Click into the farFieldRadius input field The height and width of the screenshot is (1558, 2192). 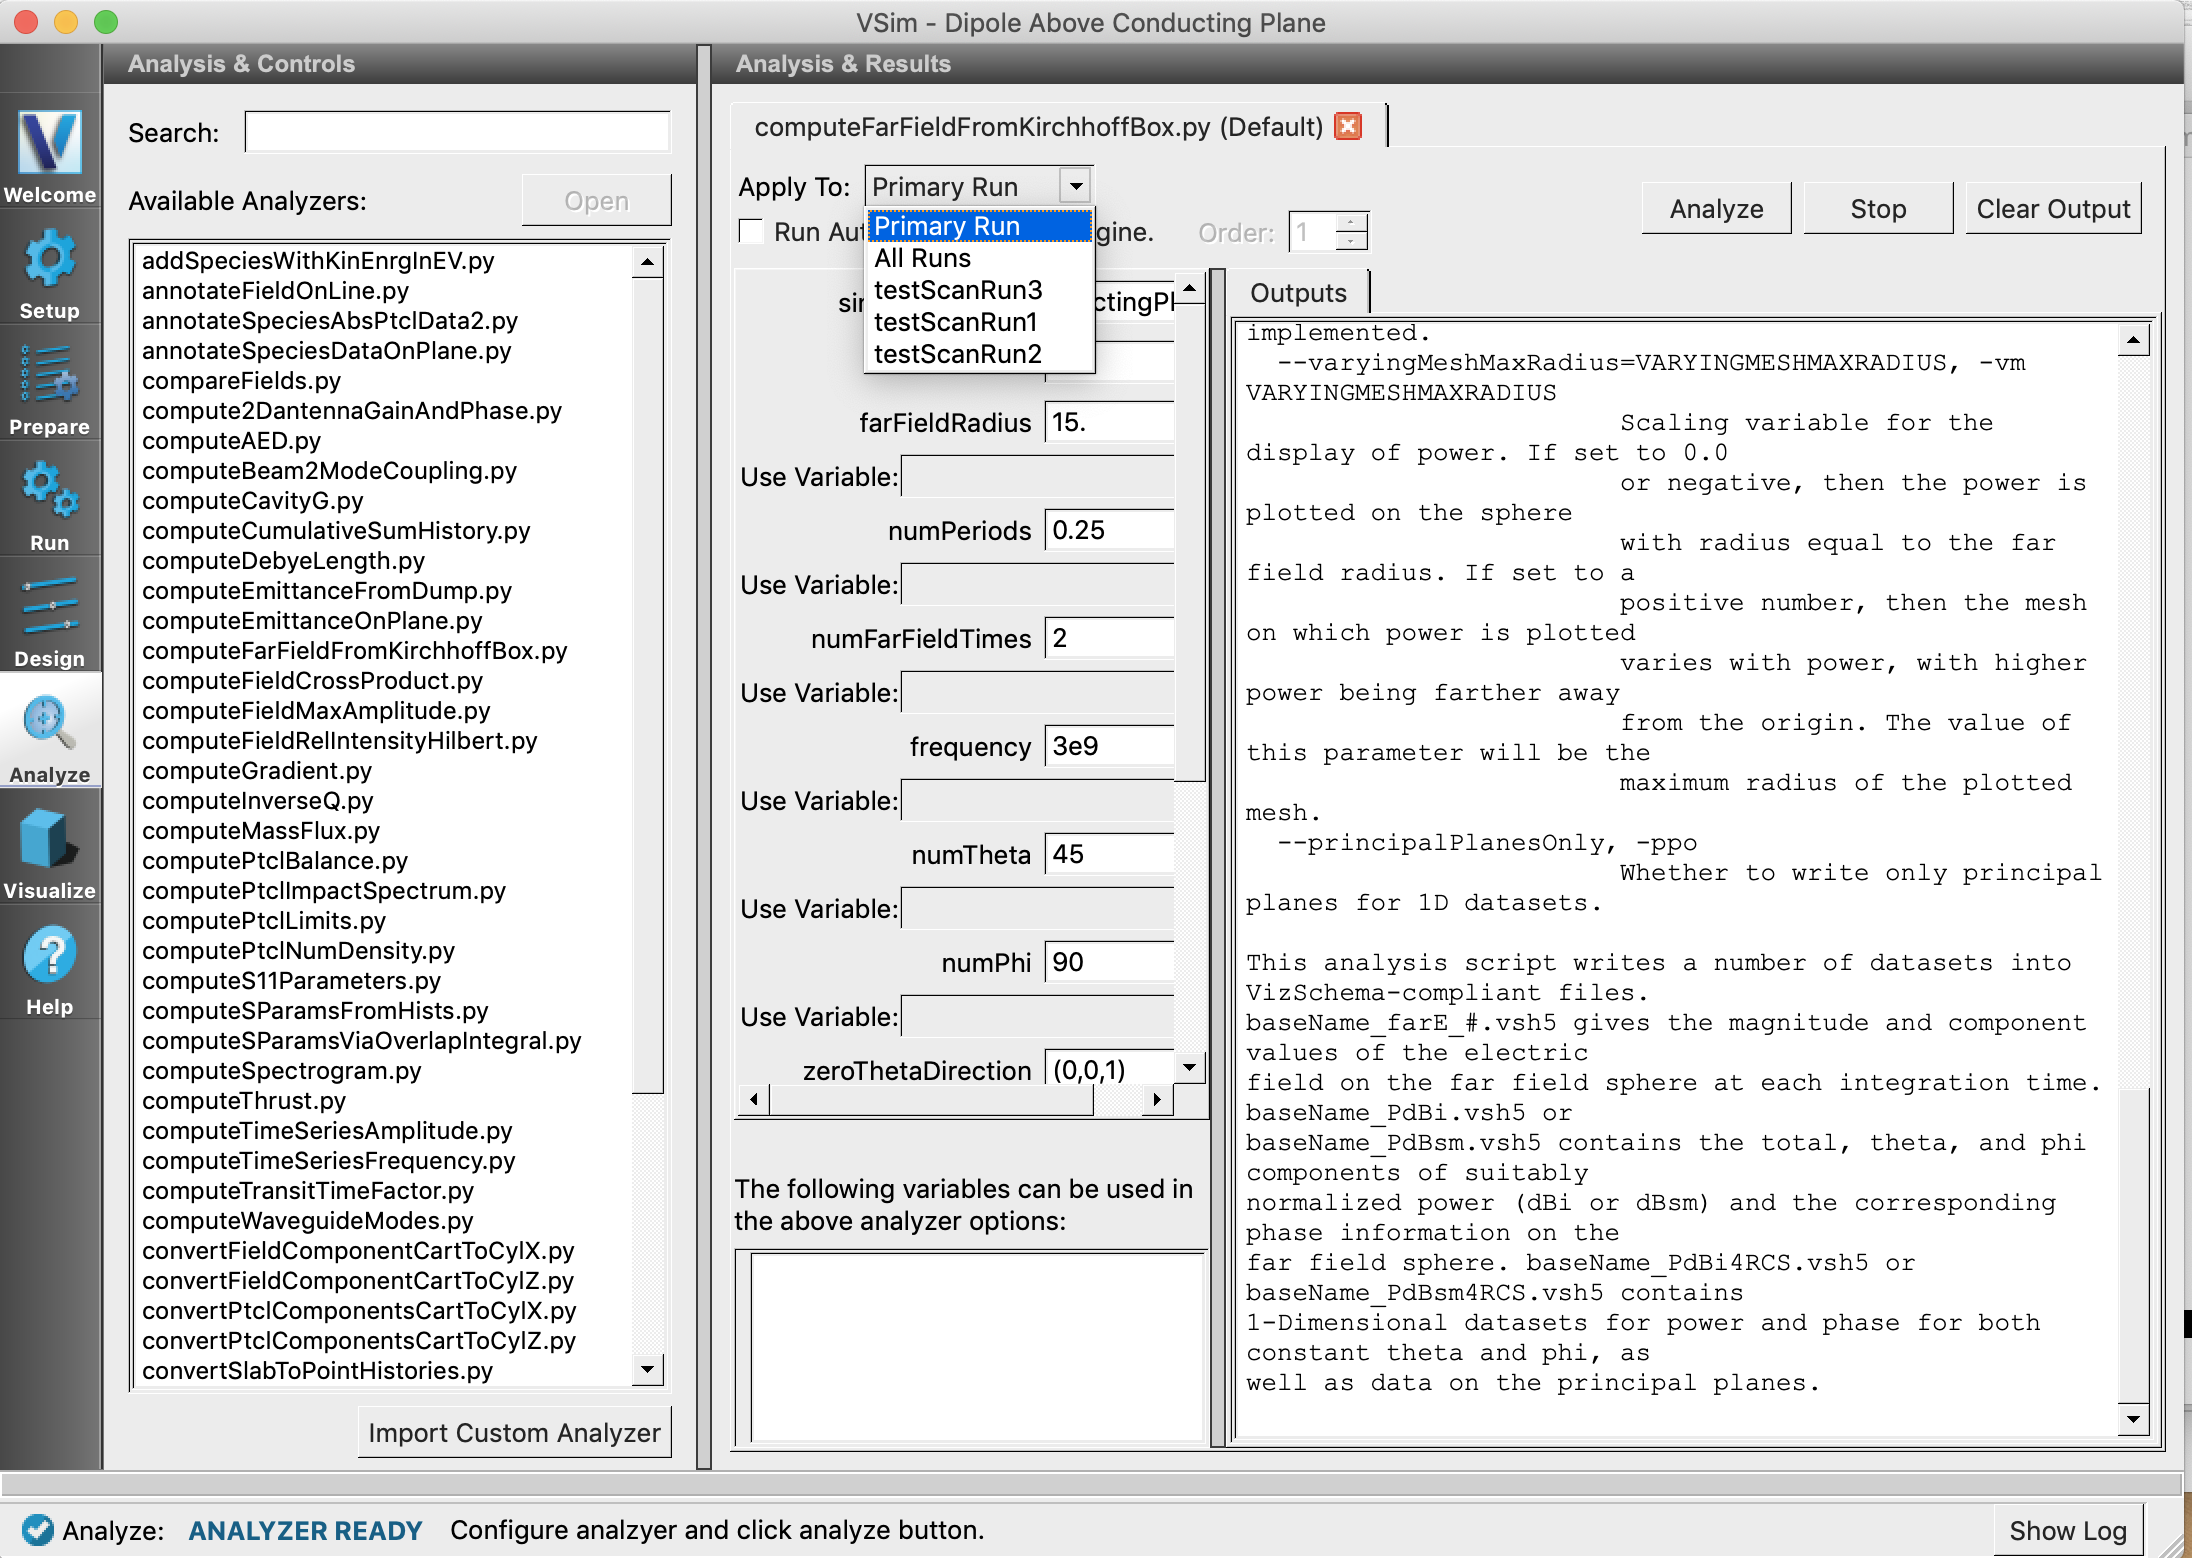(1108, 422)
